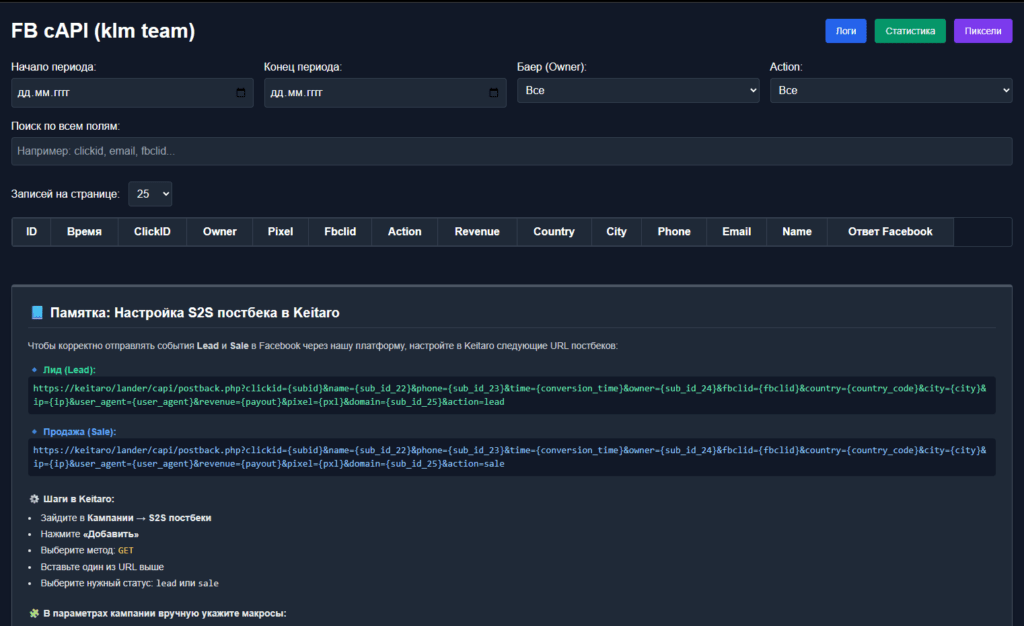Open the Статистика page button

[x=910, y=31]
